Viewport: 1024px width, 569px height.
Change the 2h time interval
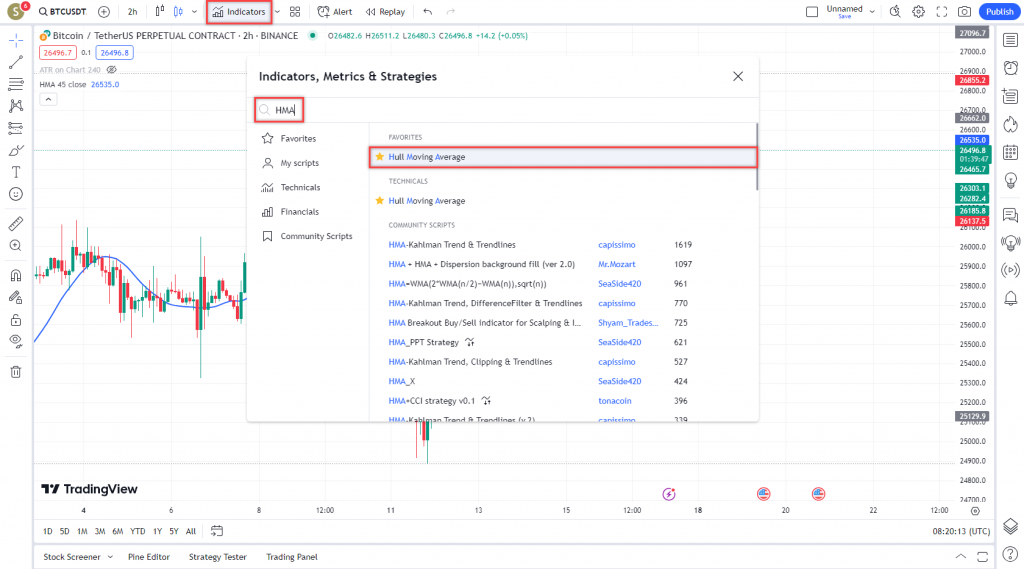(133, 12)
